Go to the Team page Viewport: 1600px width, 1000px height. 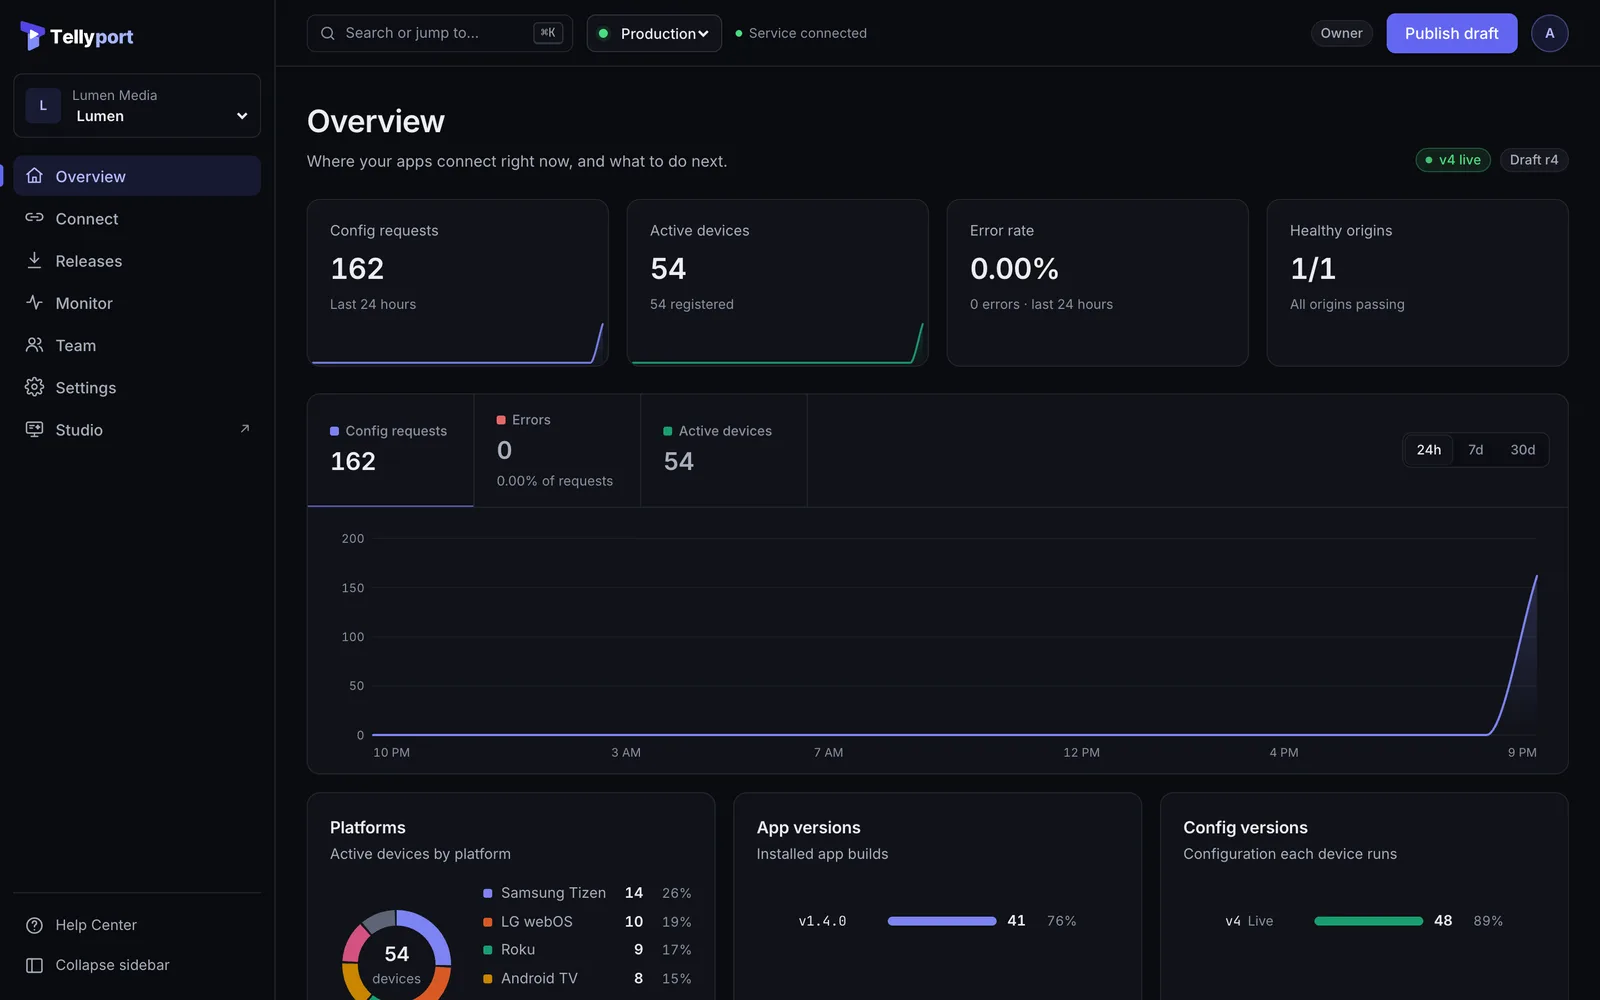137,345
